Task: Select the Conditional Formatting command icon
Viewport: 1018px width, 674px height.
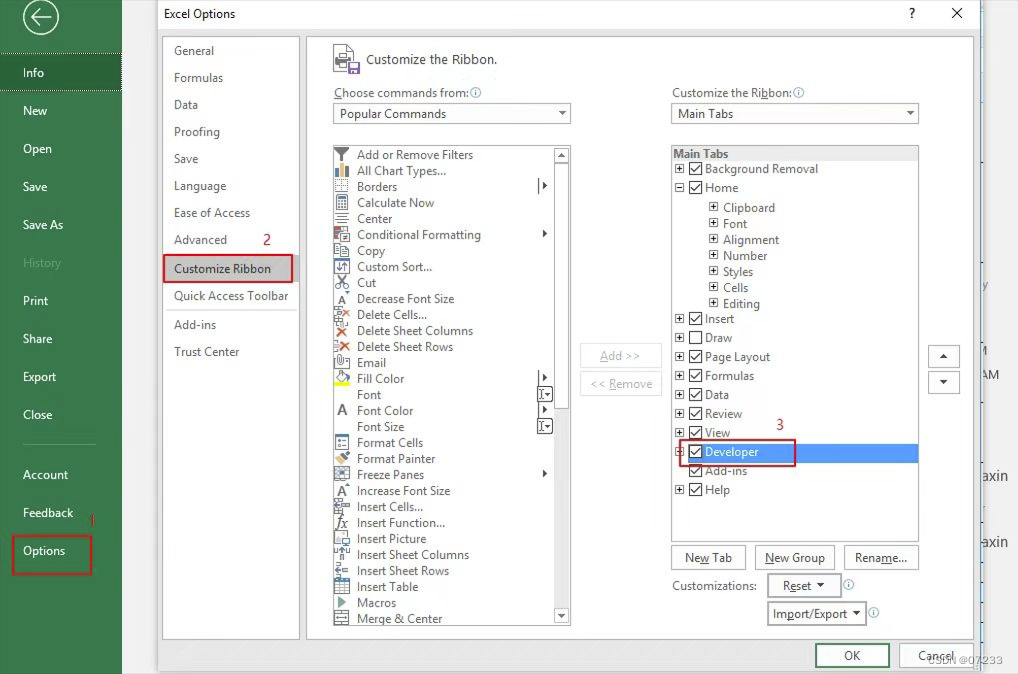Action: pos(341,234)
